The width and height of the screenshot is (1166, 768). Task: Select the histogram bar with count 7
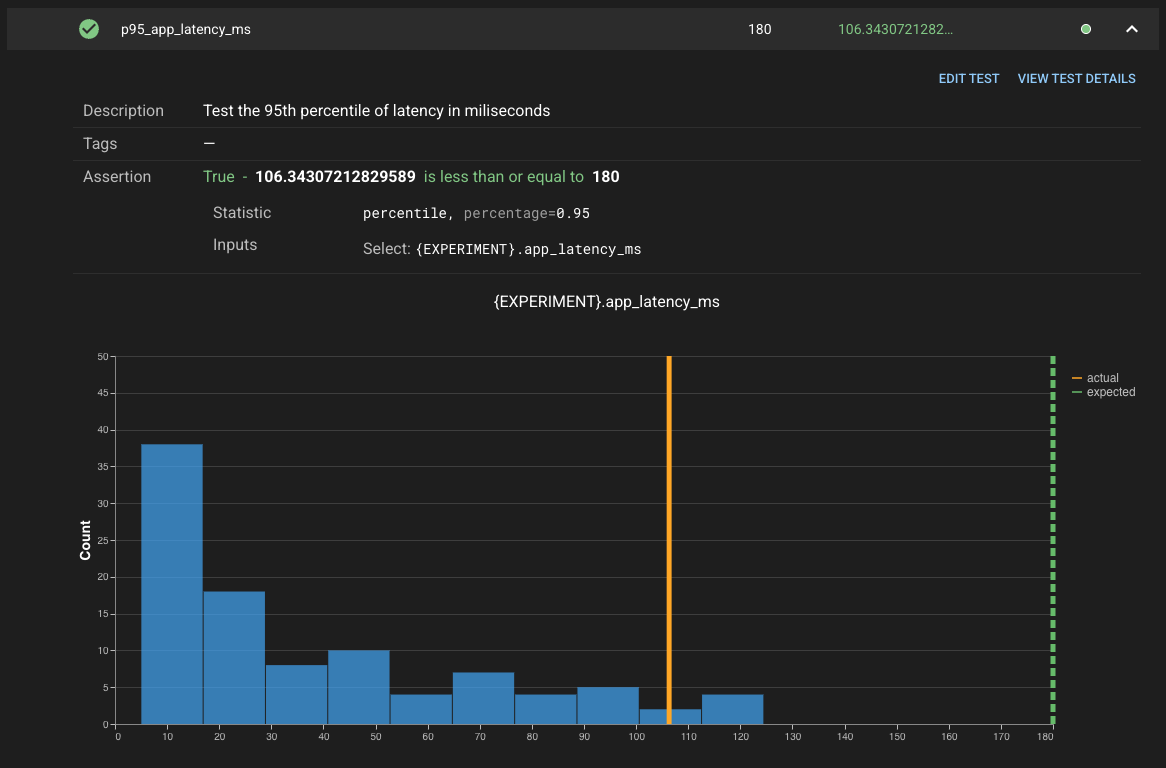pos(483,698)
